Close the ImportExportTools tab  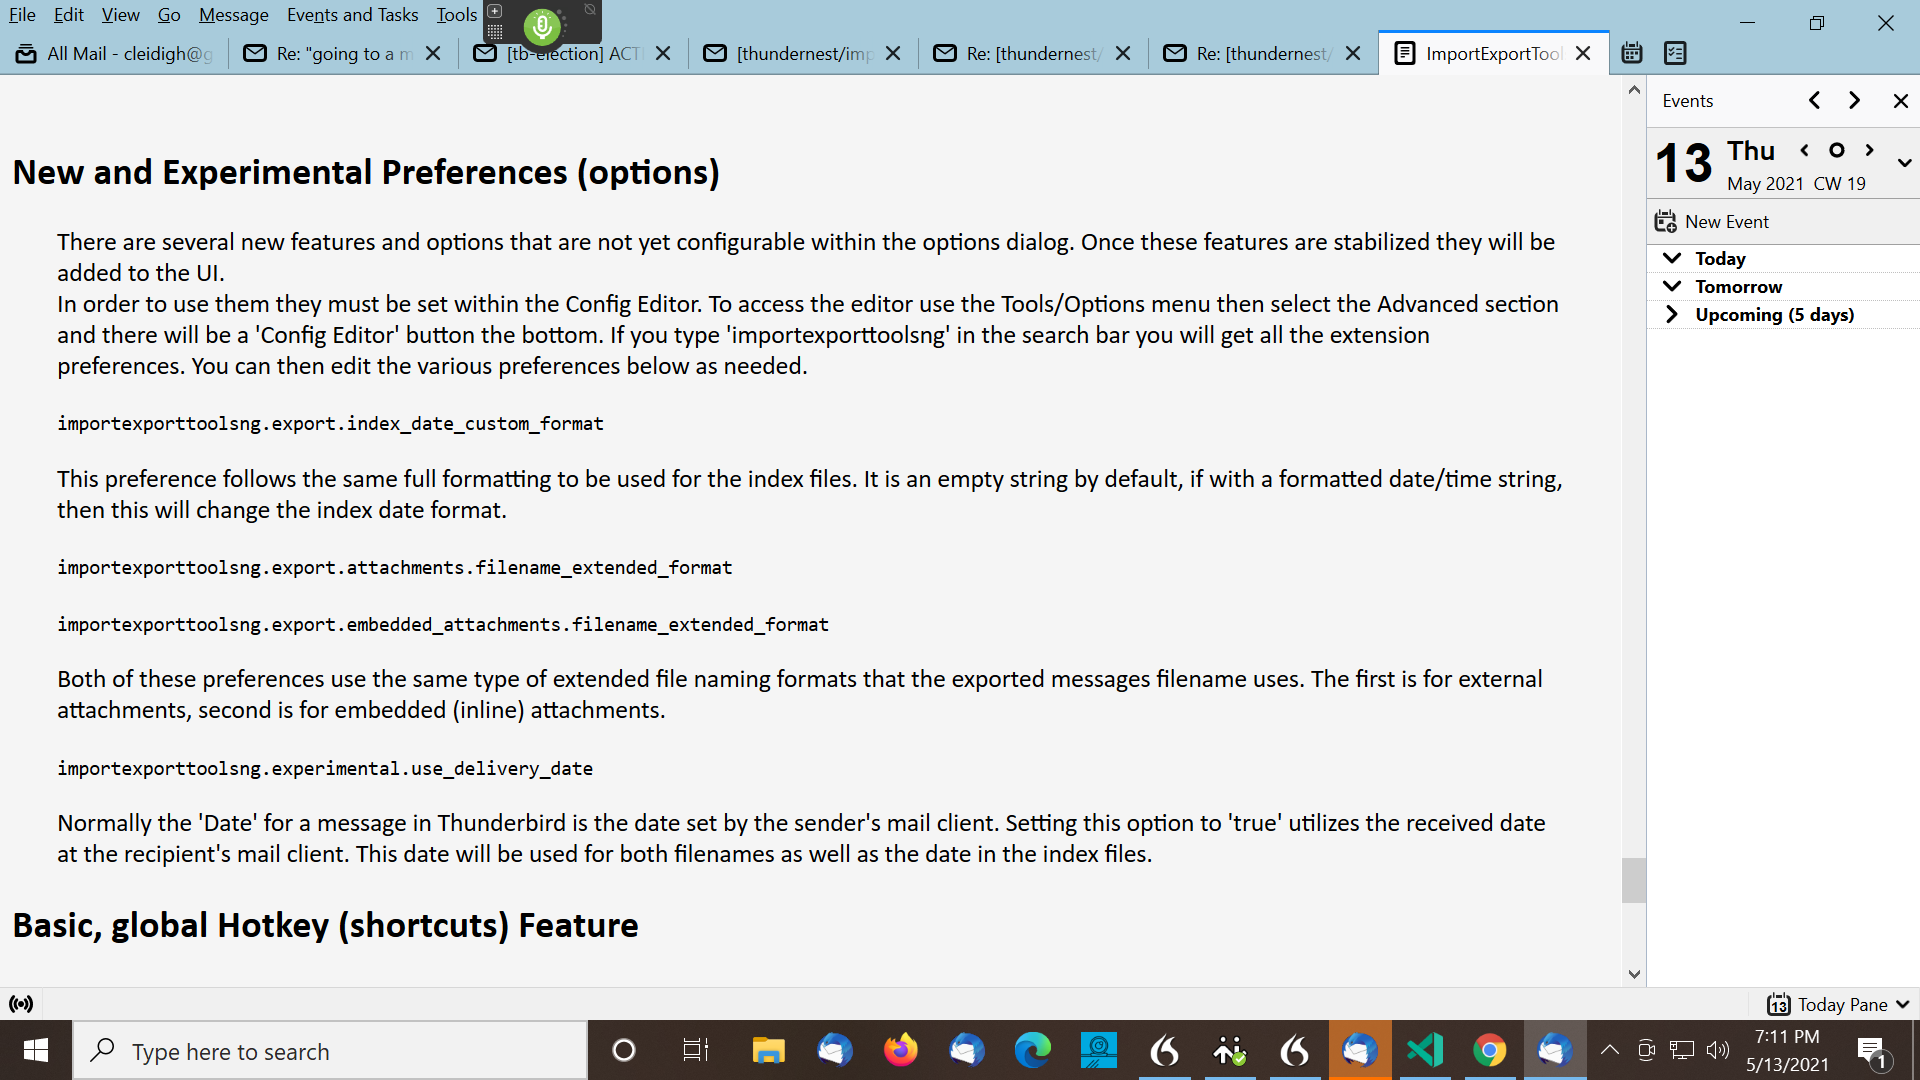1583,53
